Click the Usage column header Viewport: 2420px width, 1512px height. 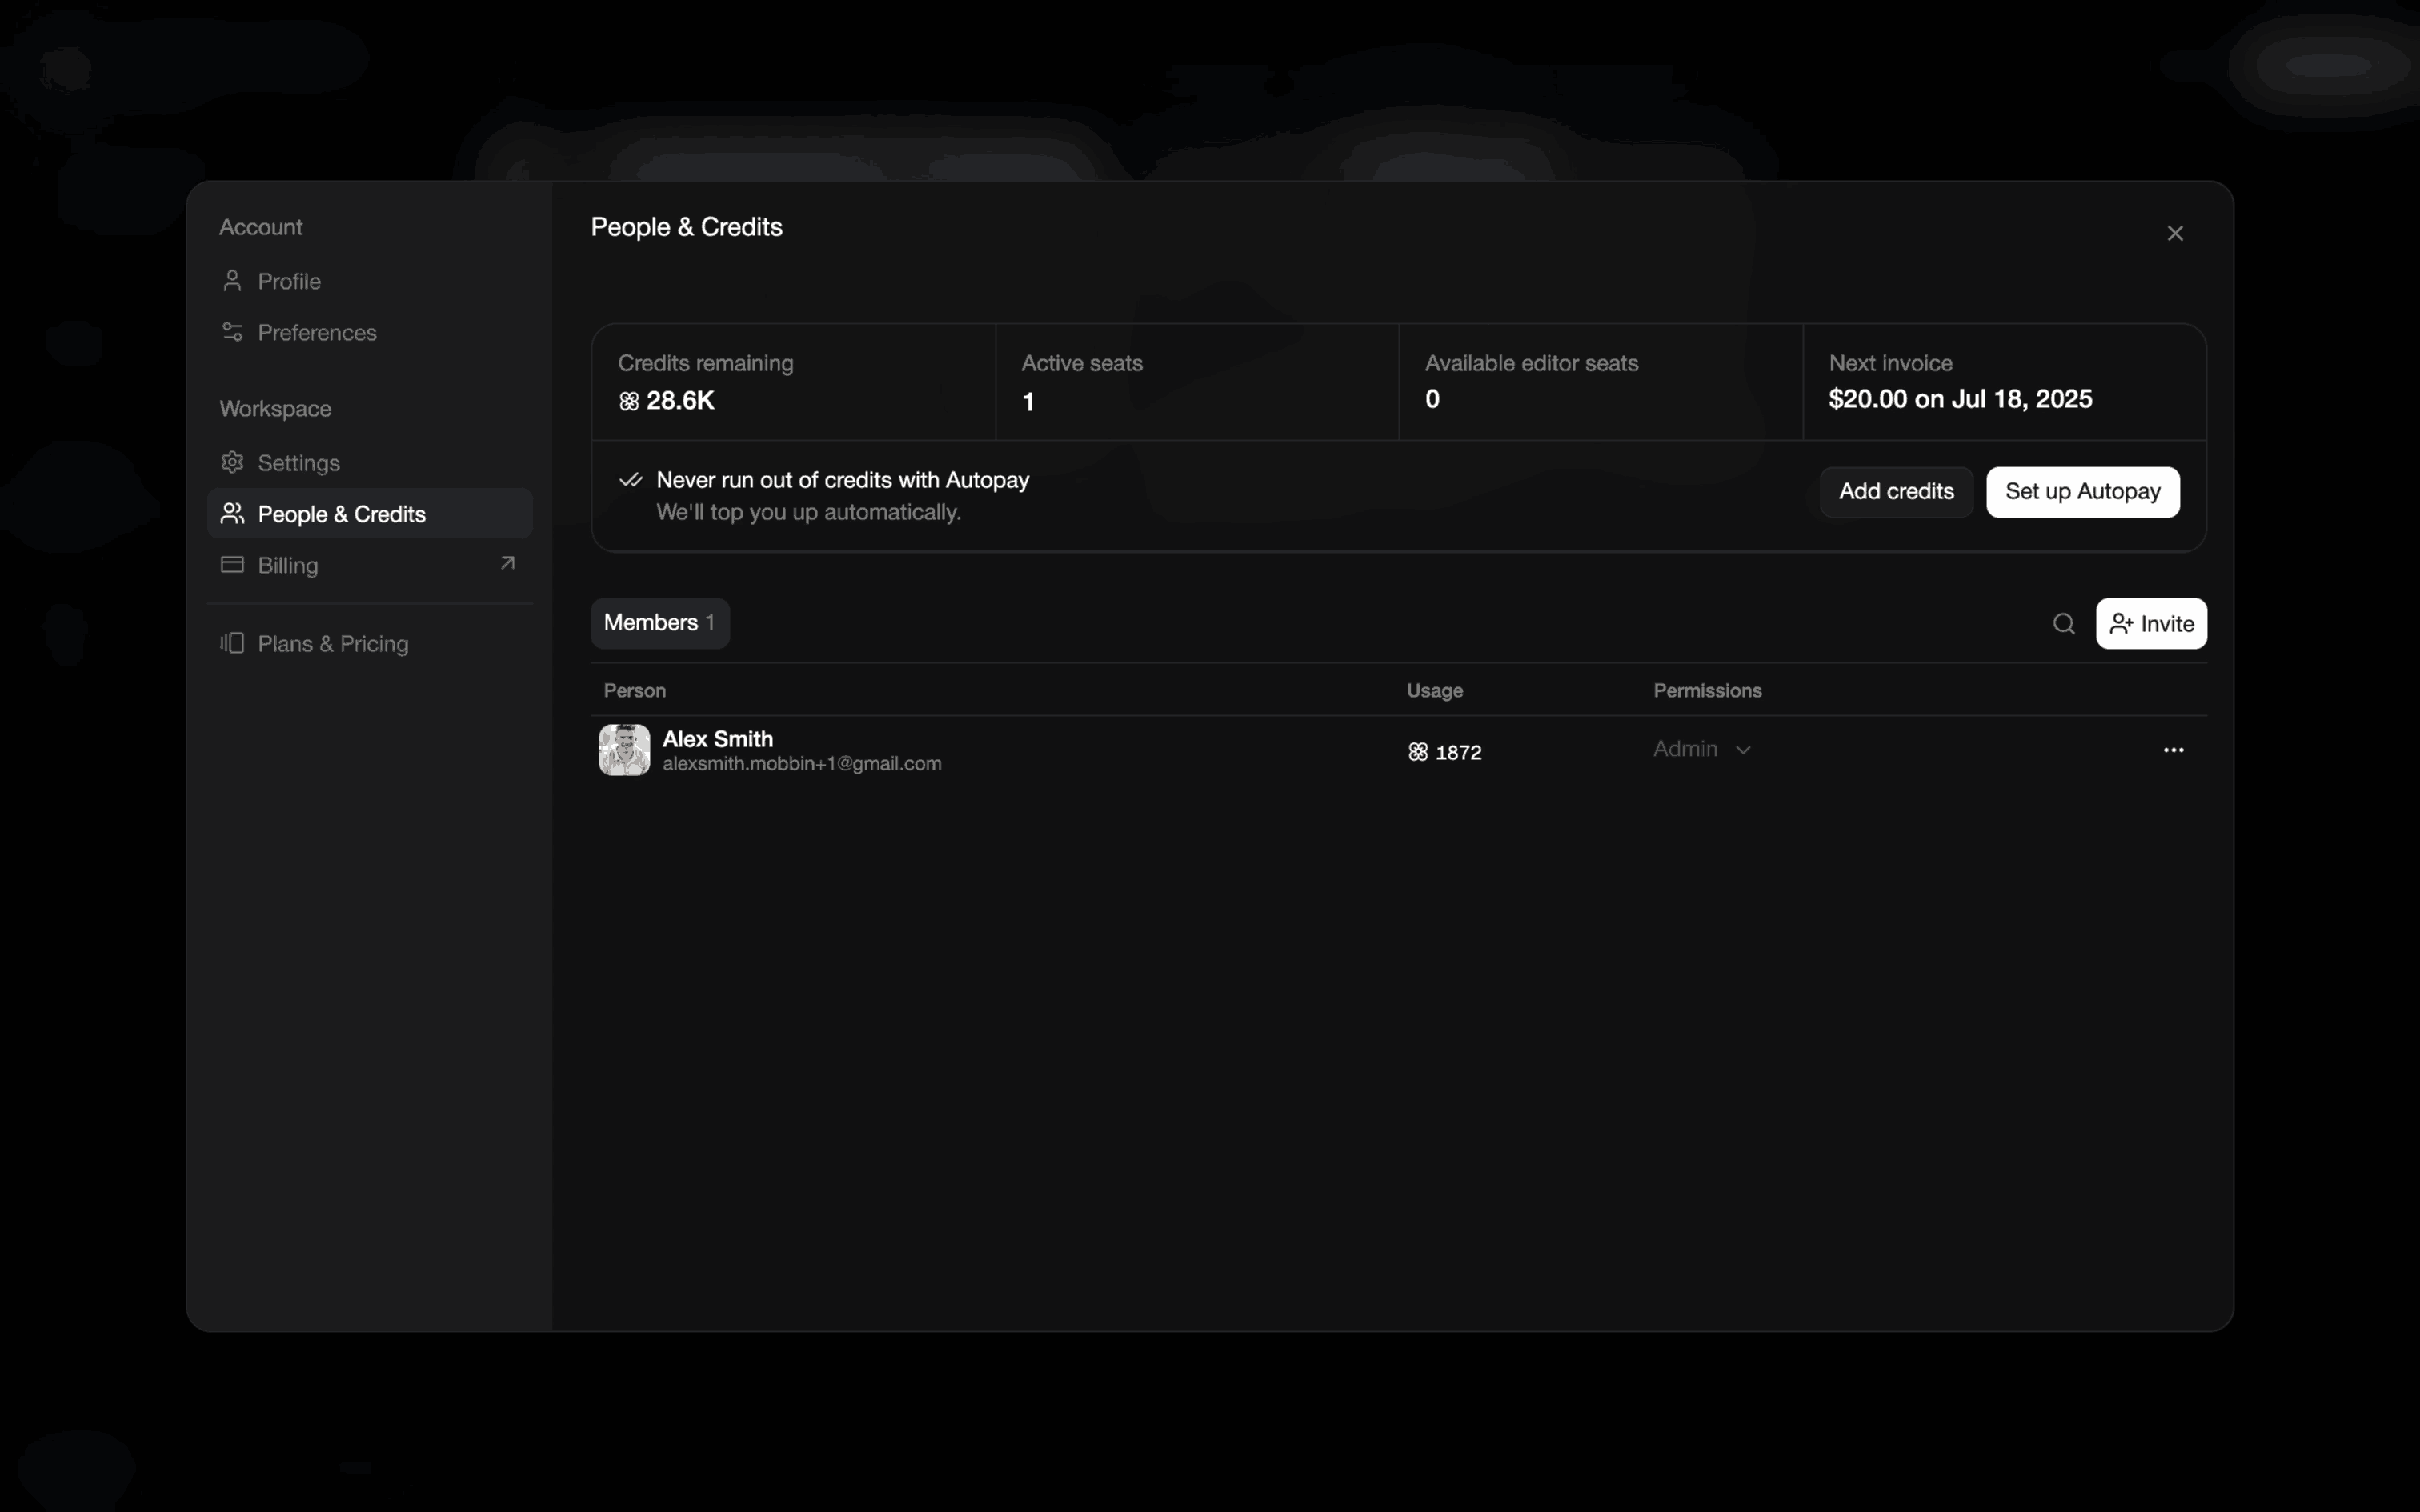tap(1434, 691)
